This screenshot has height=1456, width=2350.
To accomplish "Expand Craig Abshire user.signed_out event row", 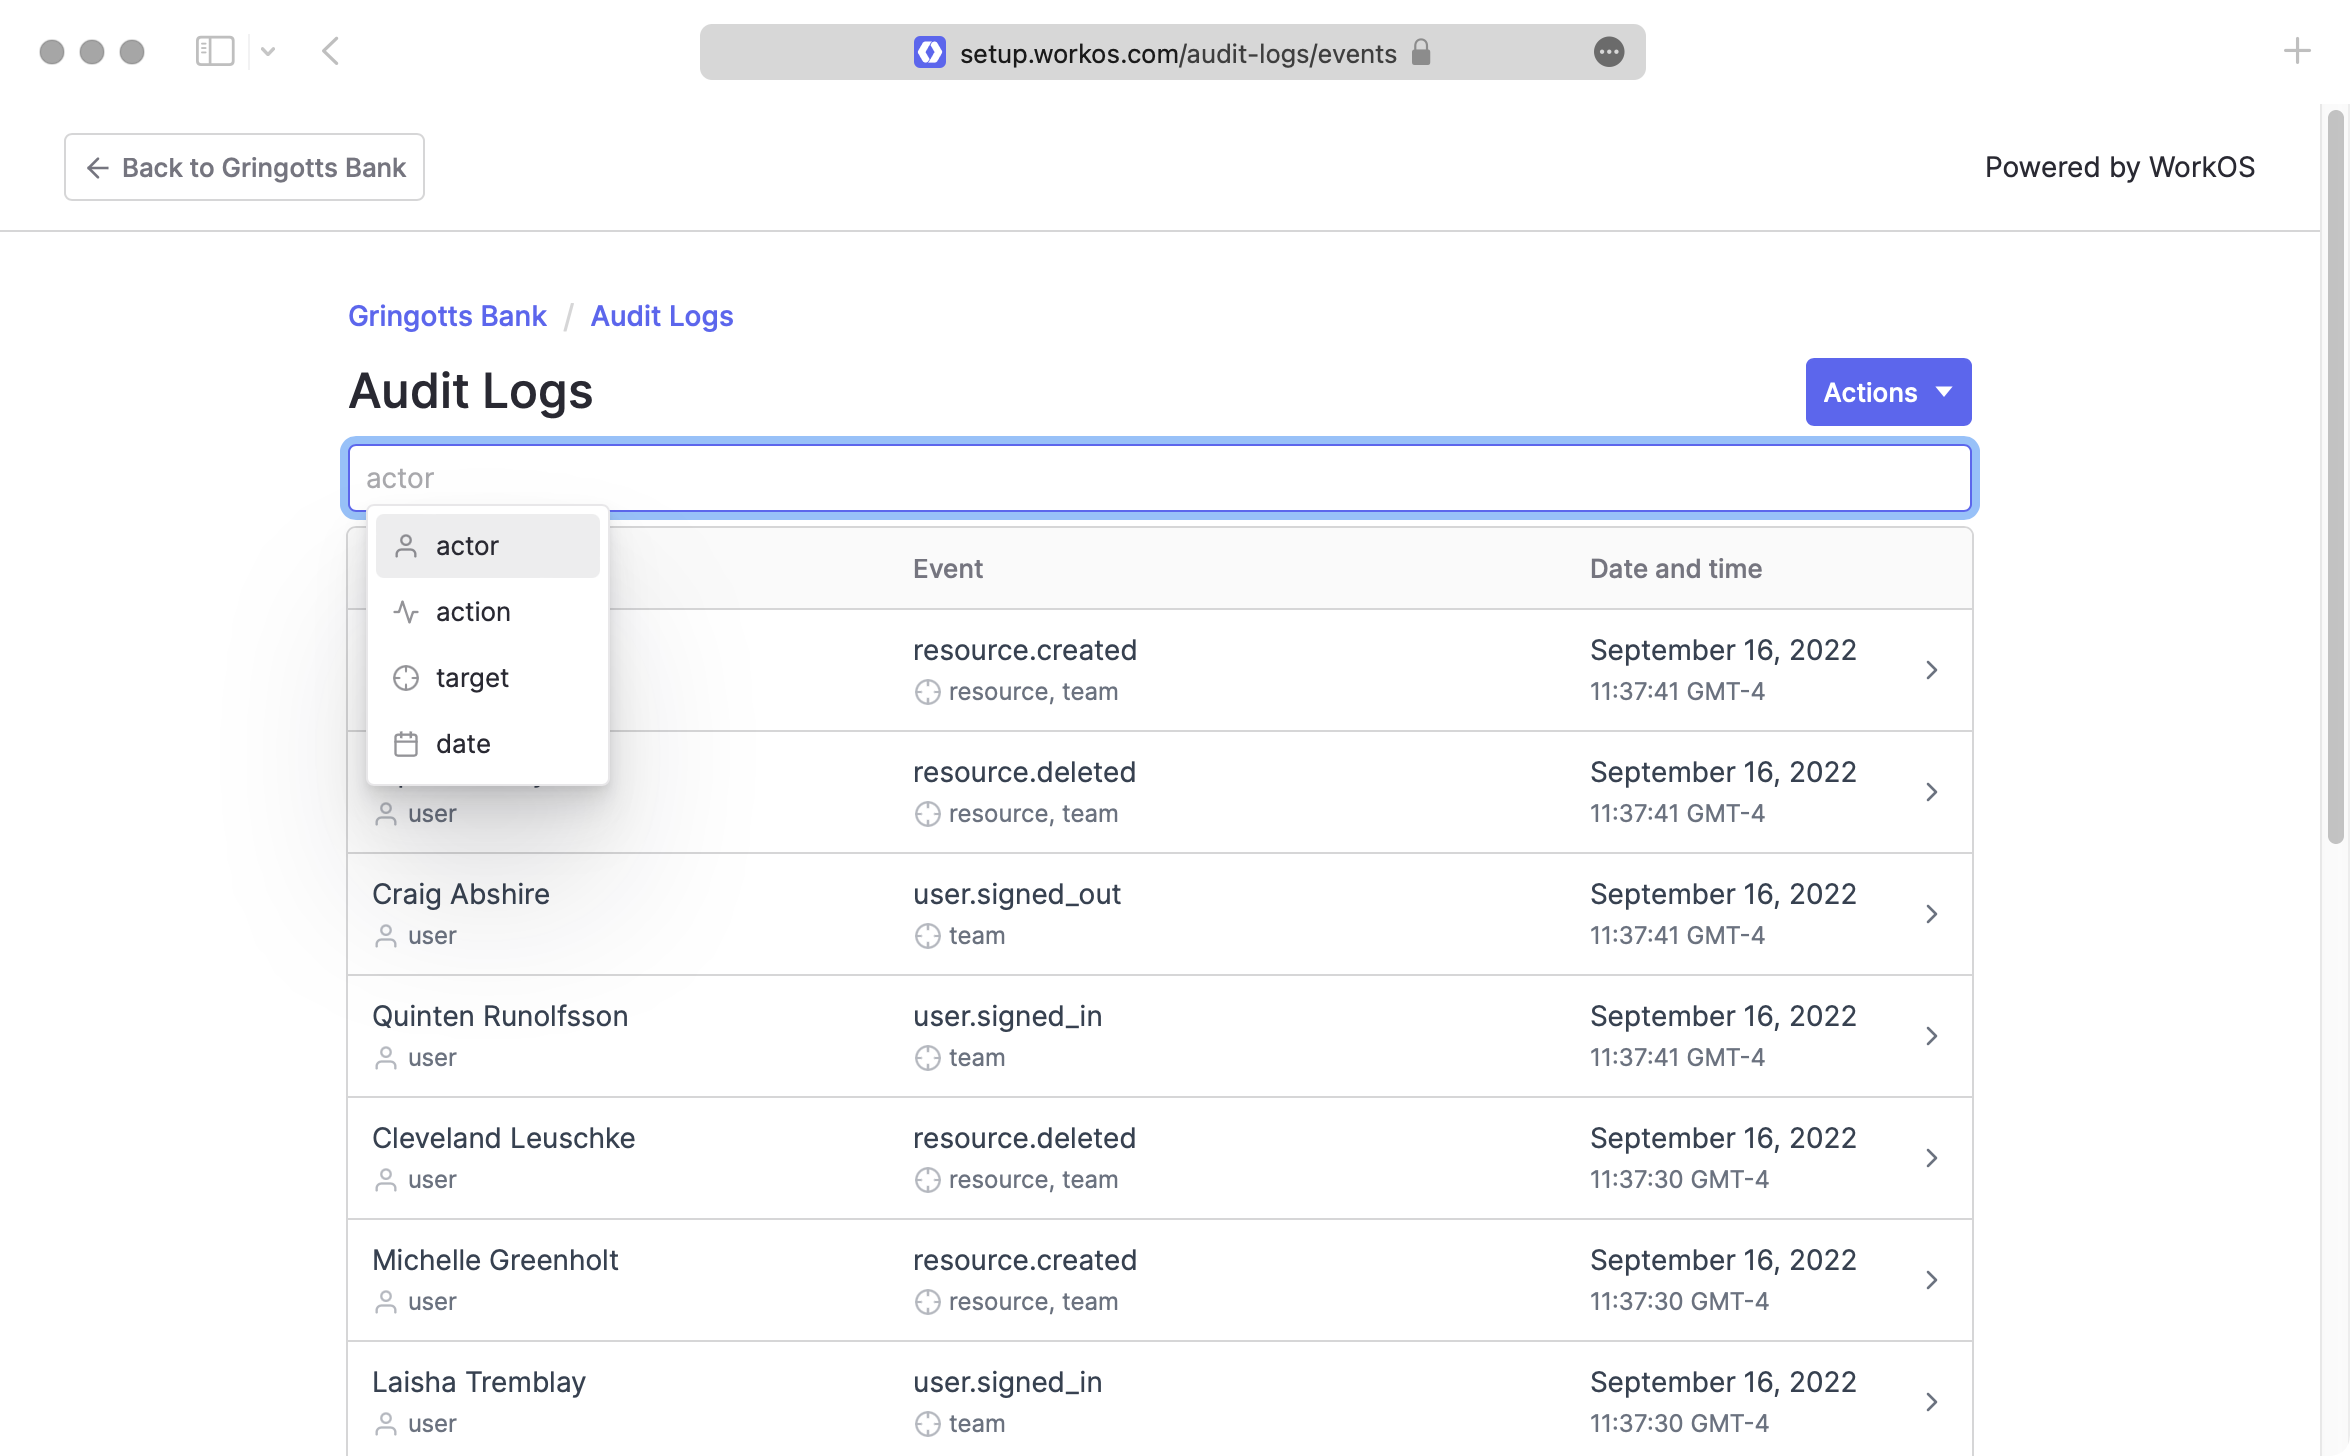I will point(1931,914).
